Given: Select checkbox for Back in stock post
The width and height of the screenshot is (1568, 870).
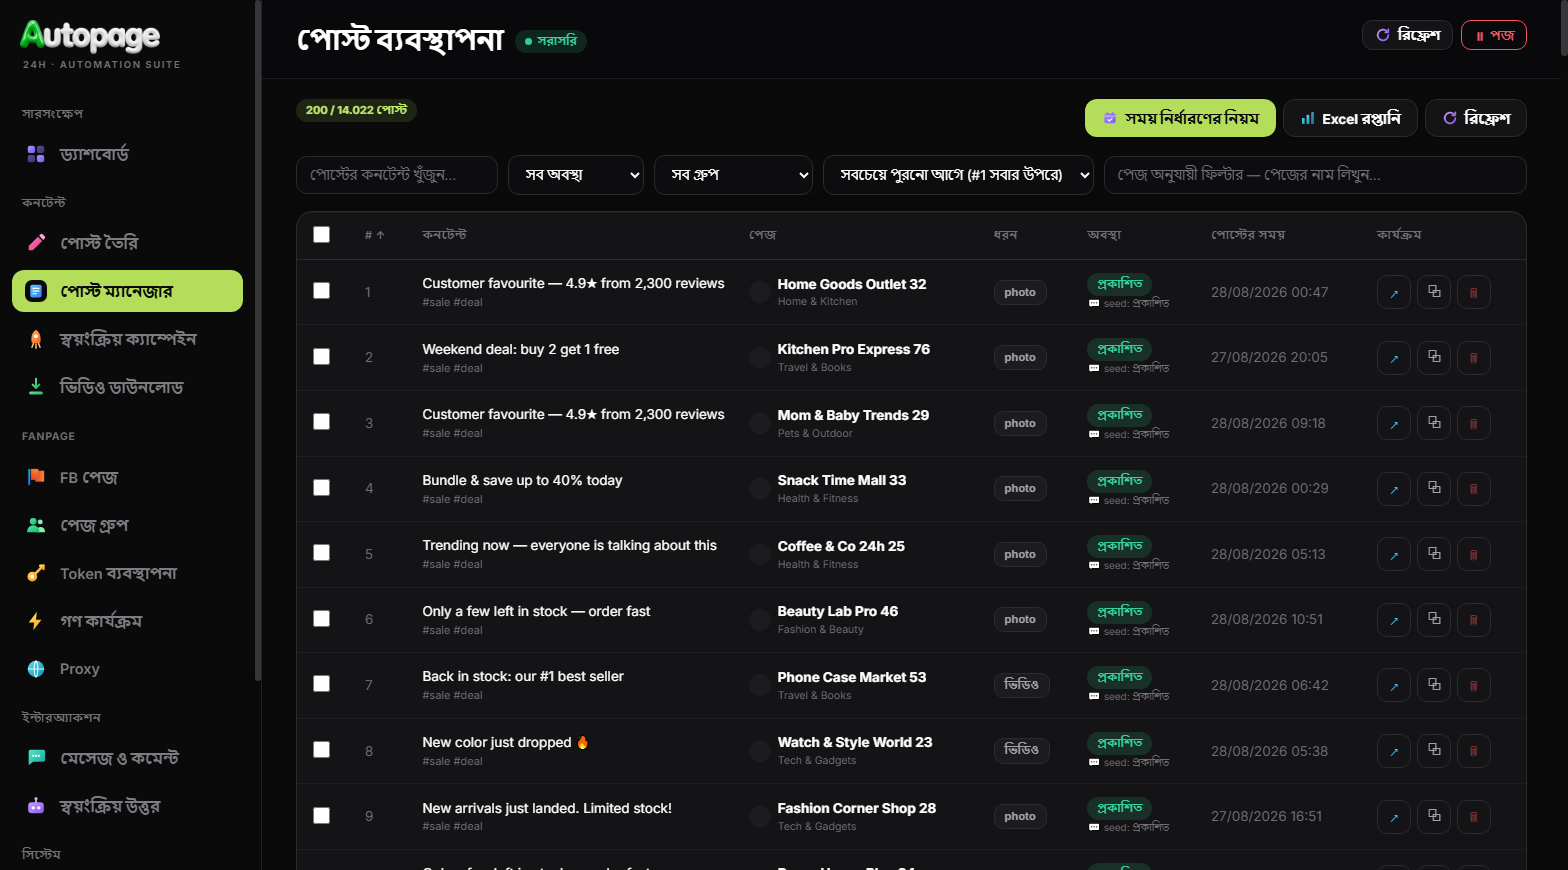Looking at the screenshot, I should click(x=321, y=683).
